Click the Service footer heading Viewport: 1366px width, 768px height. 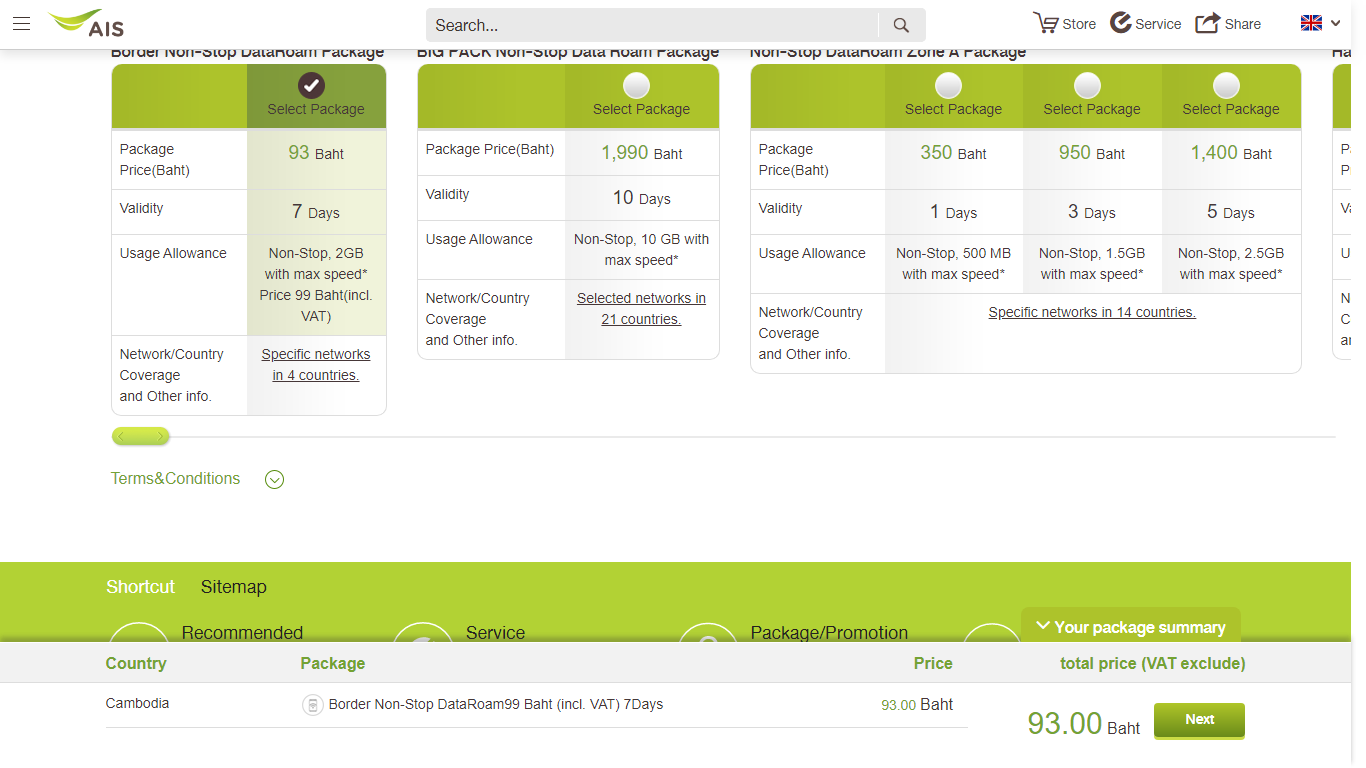(x=495, y=633)
